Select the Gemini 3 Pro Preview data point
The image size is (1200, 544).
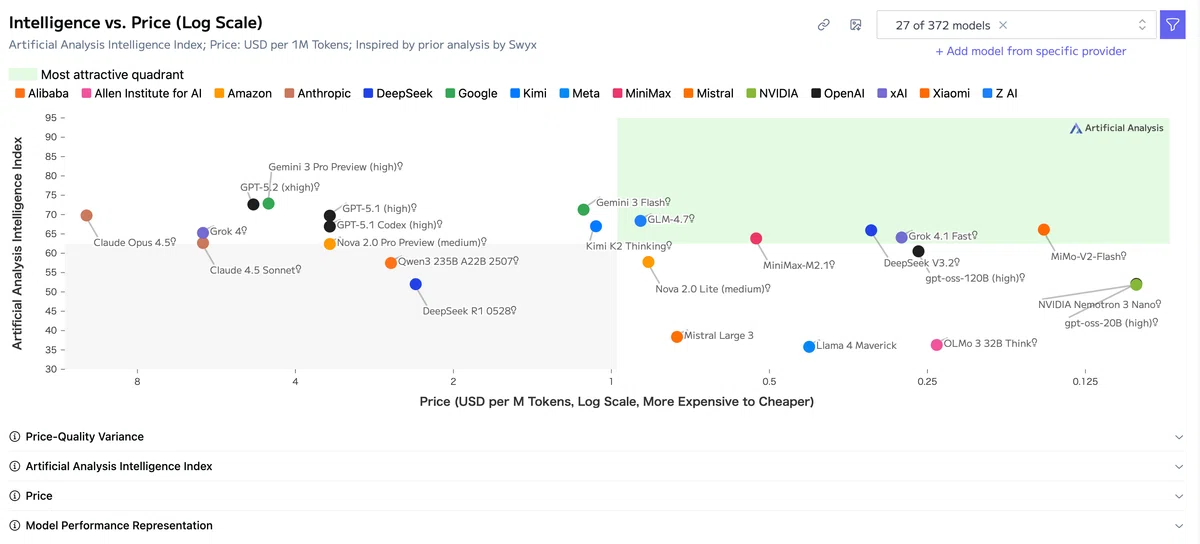coord(268,204)
